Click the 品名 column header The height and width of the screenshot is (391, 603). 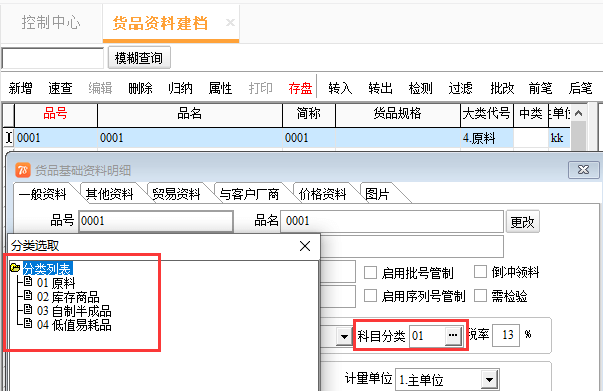pos(190,115)
